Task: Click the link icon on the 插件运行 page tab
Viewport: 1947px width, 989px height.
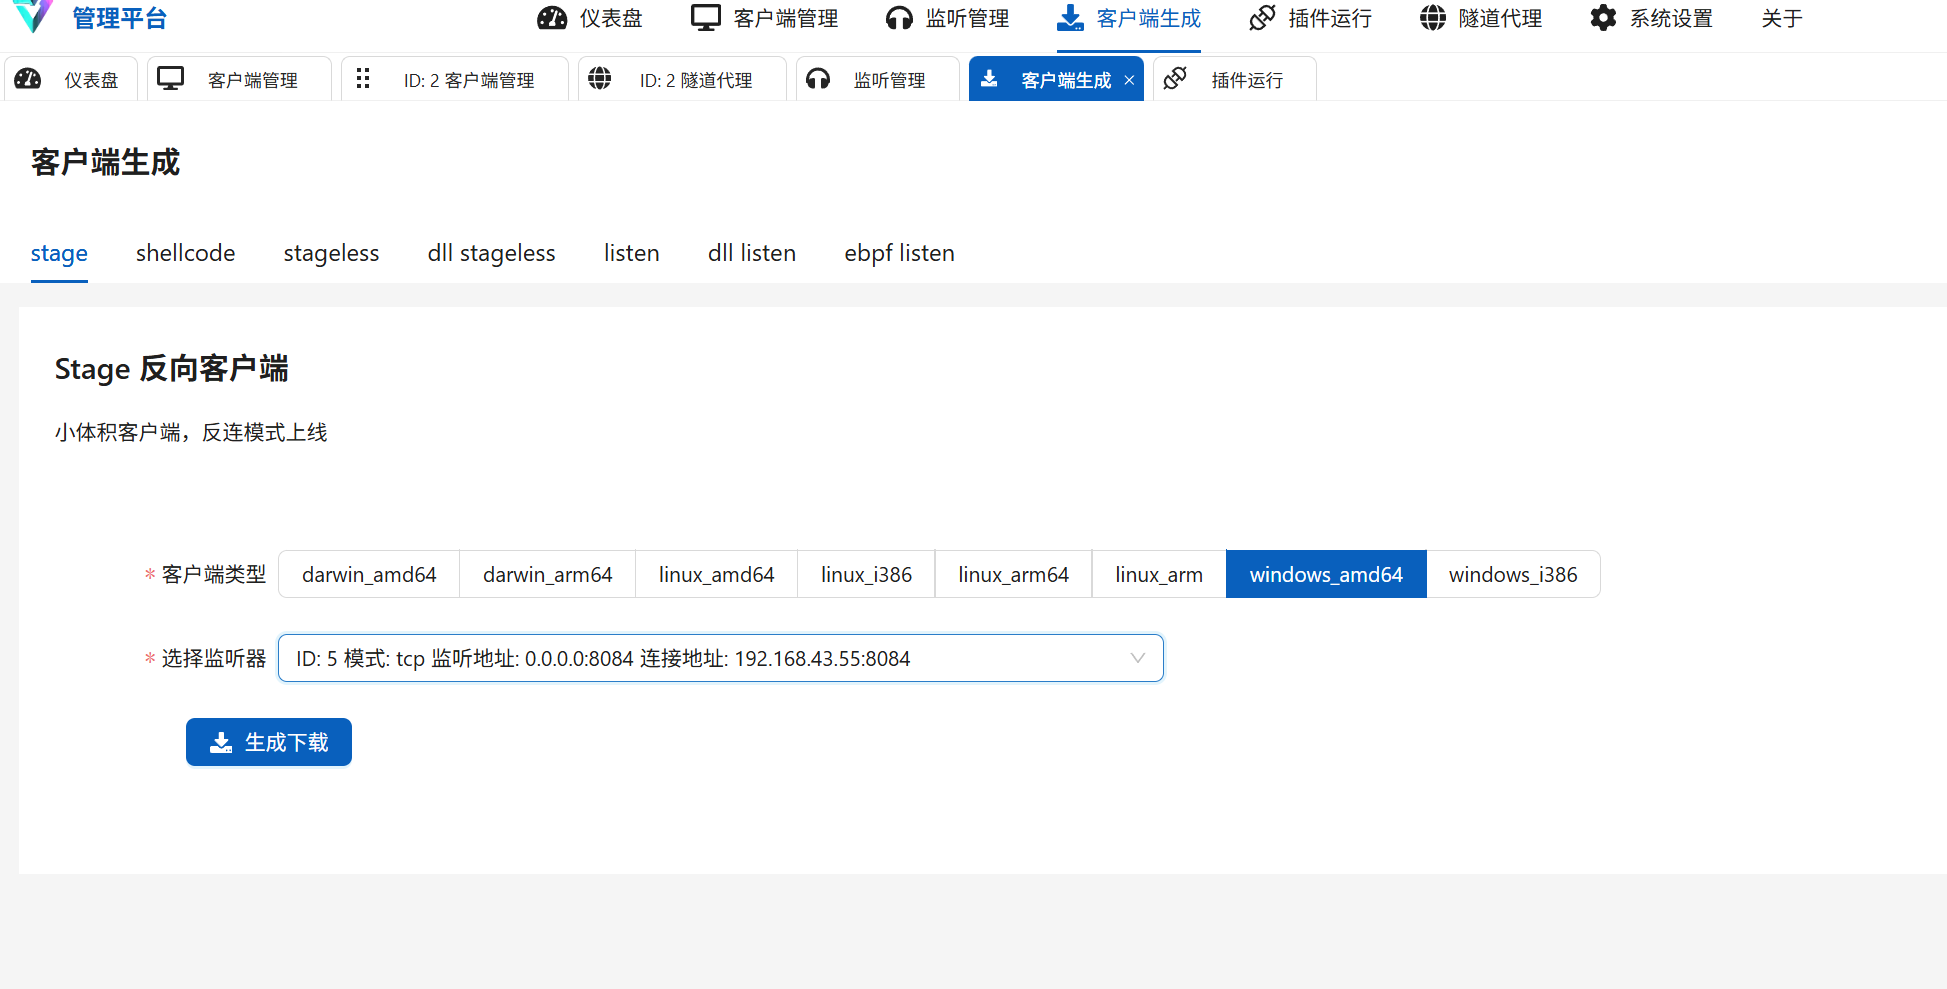Action: (1175, 78)
